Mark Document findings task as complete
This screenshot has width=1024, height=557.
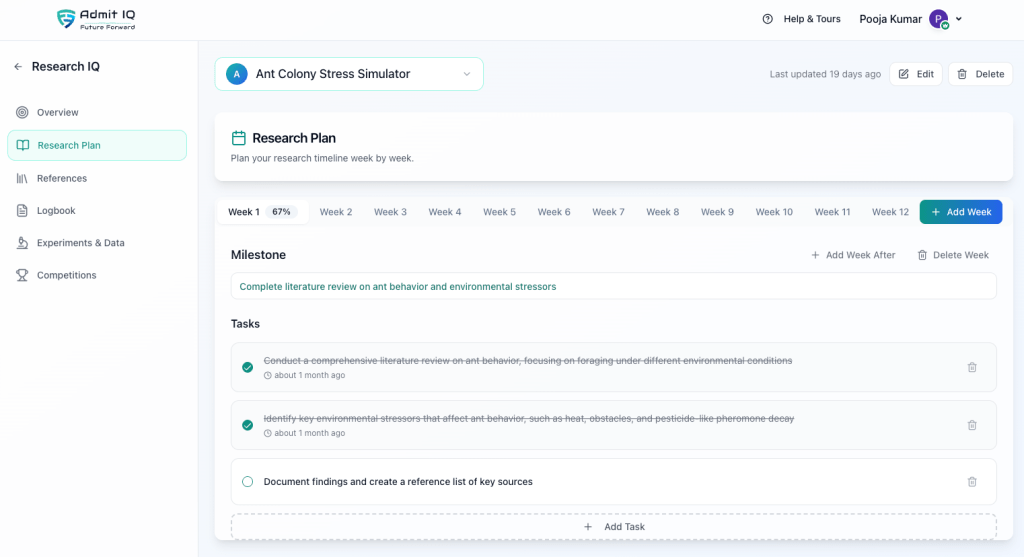point(248,482)
